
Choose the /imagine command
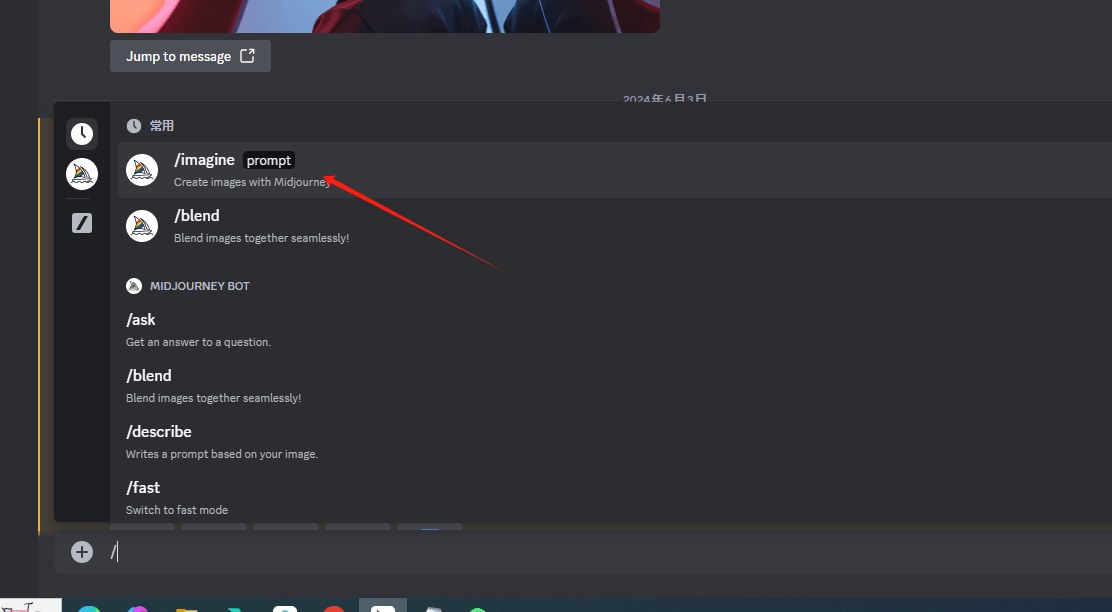click(x=614, y=170)
